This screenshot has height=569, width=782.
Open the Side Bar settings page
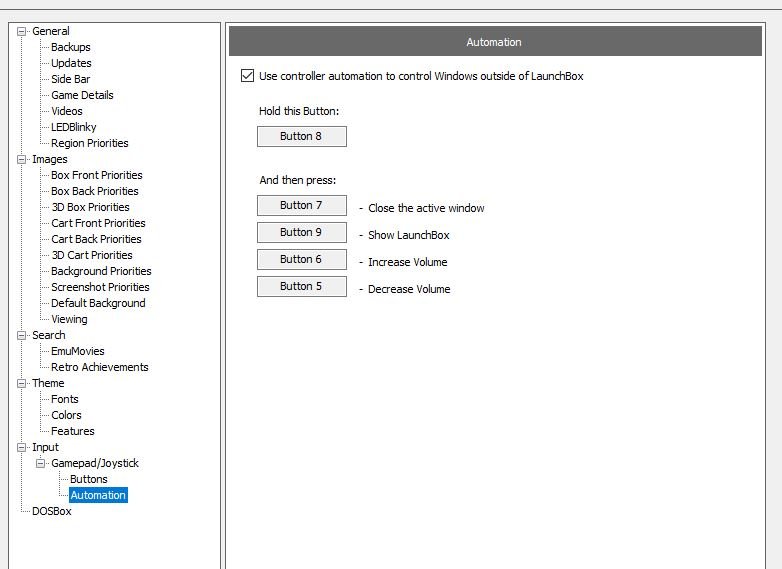pyautogui.click(x=70, y=79)
